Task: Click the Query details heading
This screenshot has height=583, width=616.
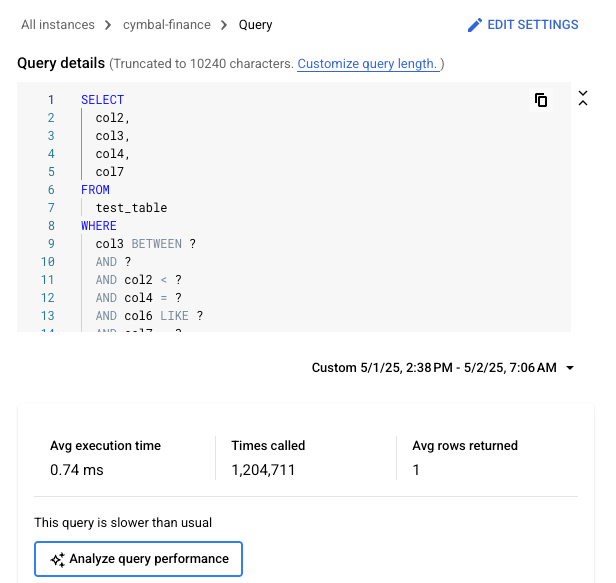Action: coord(61,63)
